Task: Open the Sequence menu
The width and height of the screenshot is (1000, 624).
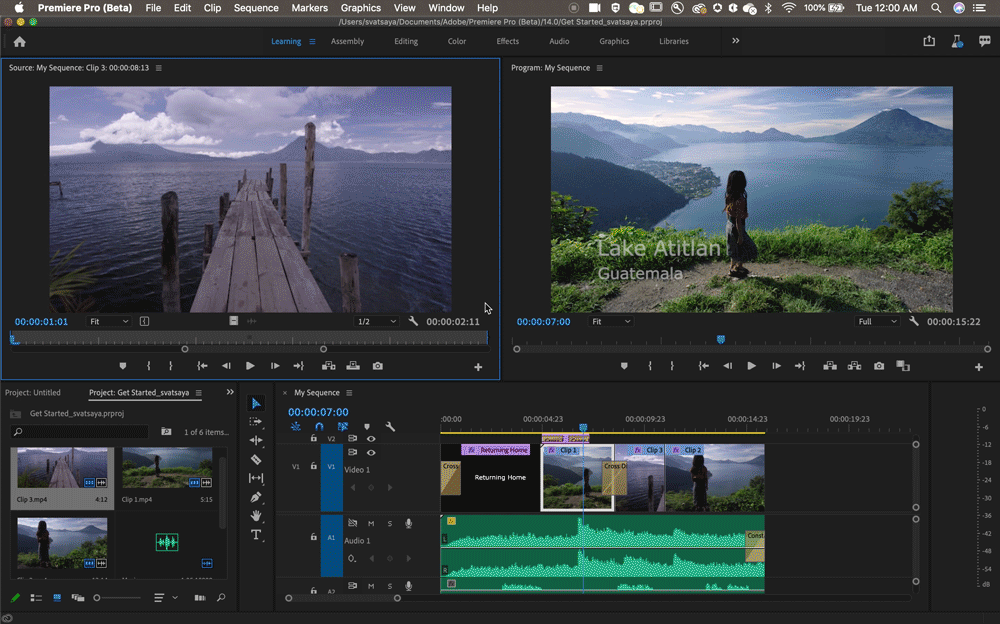Action: pyautogui.click(x=256, y=8)
